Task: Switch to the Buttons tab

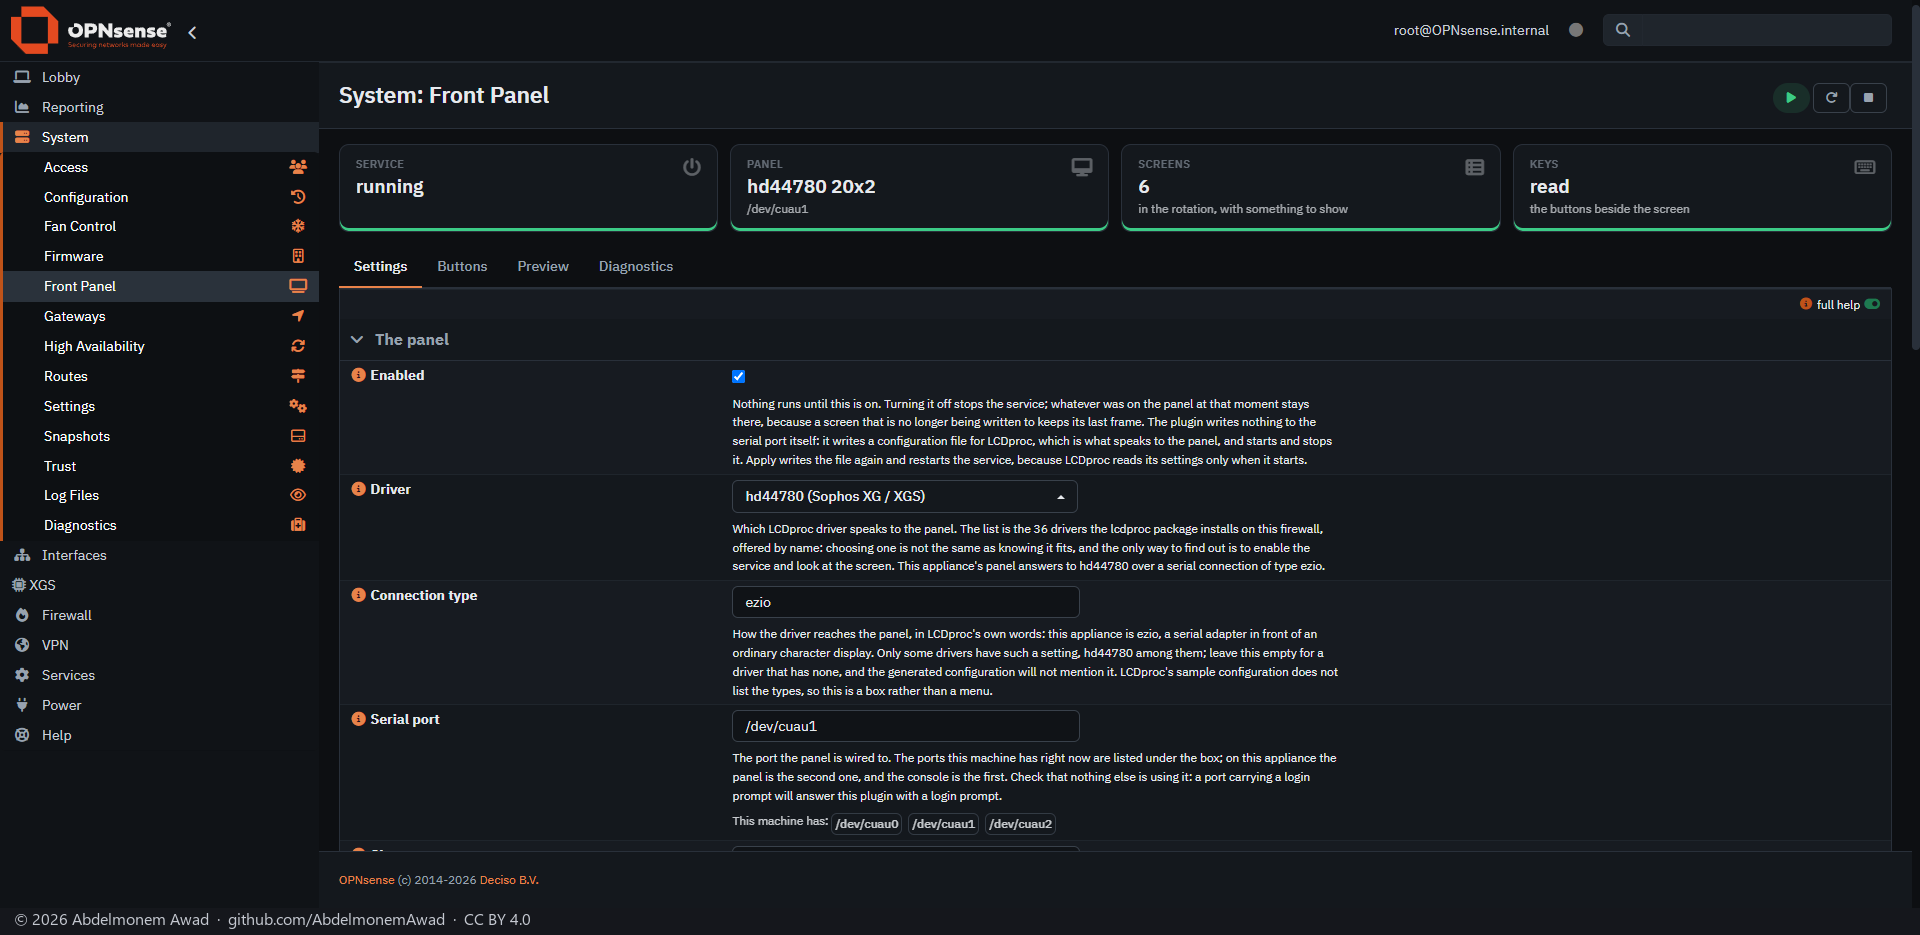Action: tap(462, 266)
